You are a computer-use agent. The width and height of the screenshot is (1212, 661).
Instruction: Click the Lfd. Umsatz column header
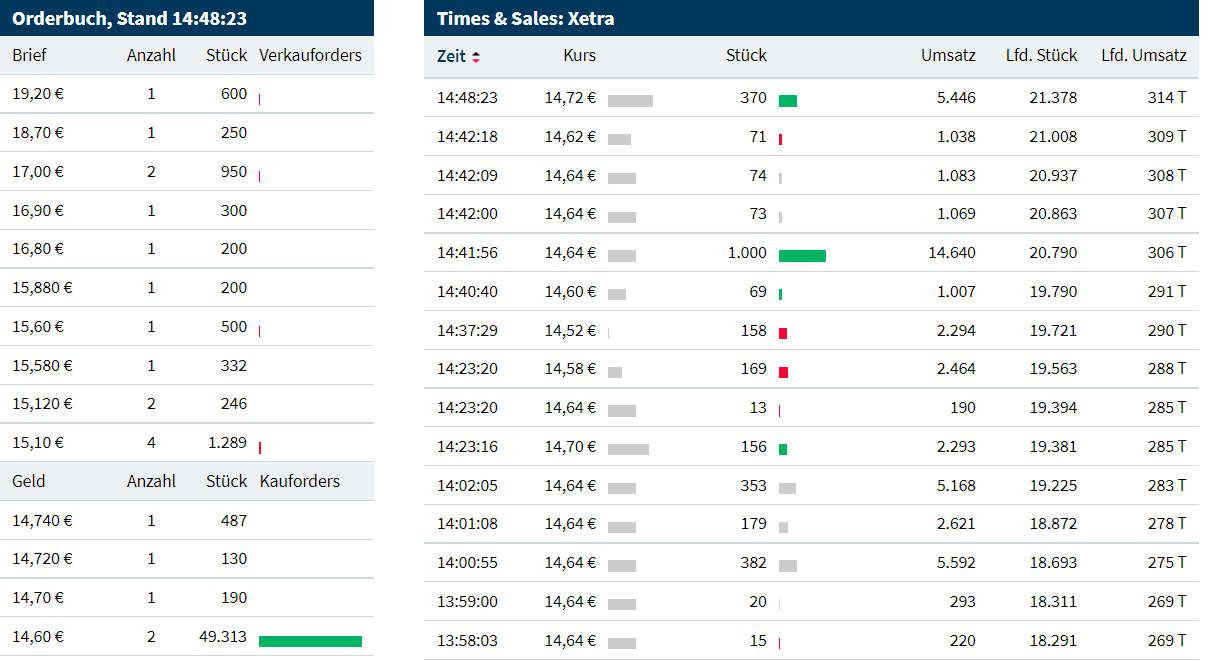click(1143, 56)
